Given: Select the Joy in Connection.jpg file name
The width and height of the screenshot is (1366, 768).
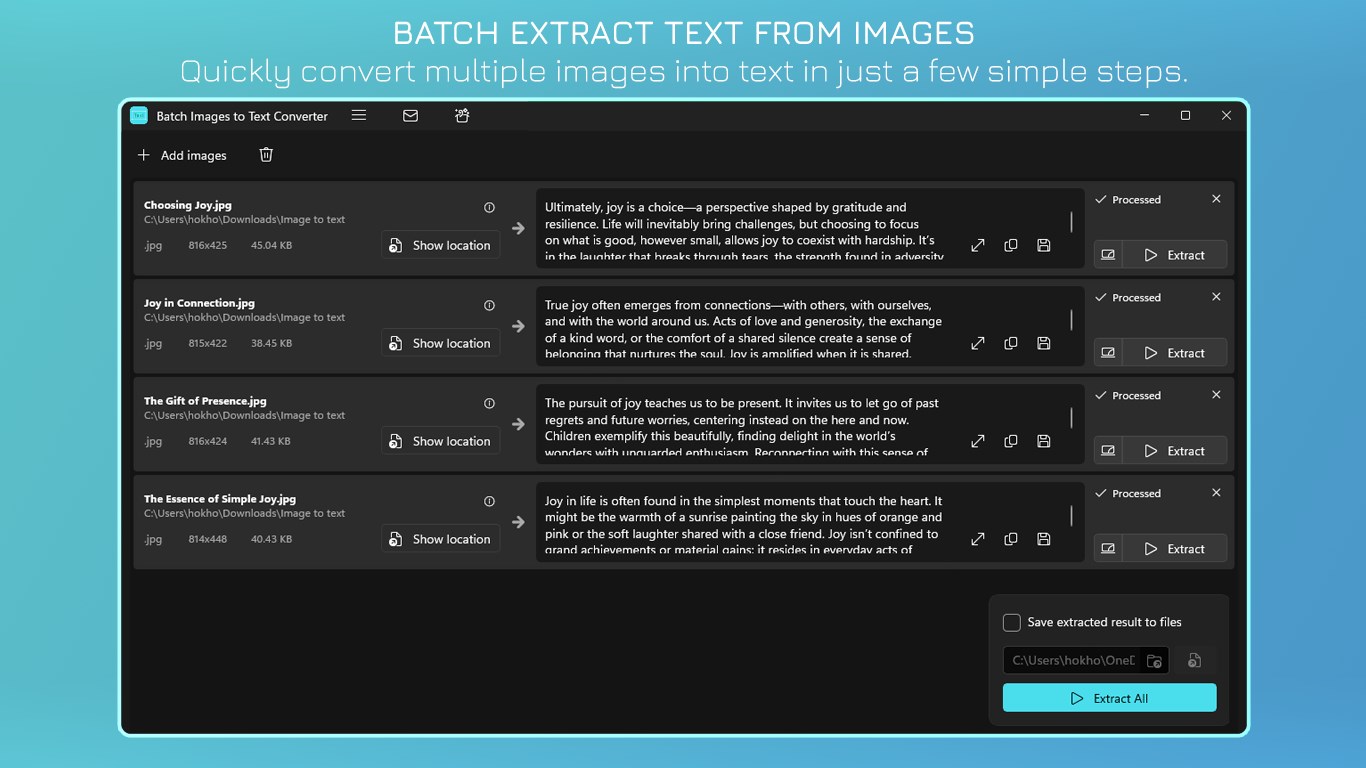Looking at the screenshot, I should pos(199,303).
